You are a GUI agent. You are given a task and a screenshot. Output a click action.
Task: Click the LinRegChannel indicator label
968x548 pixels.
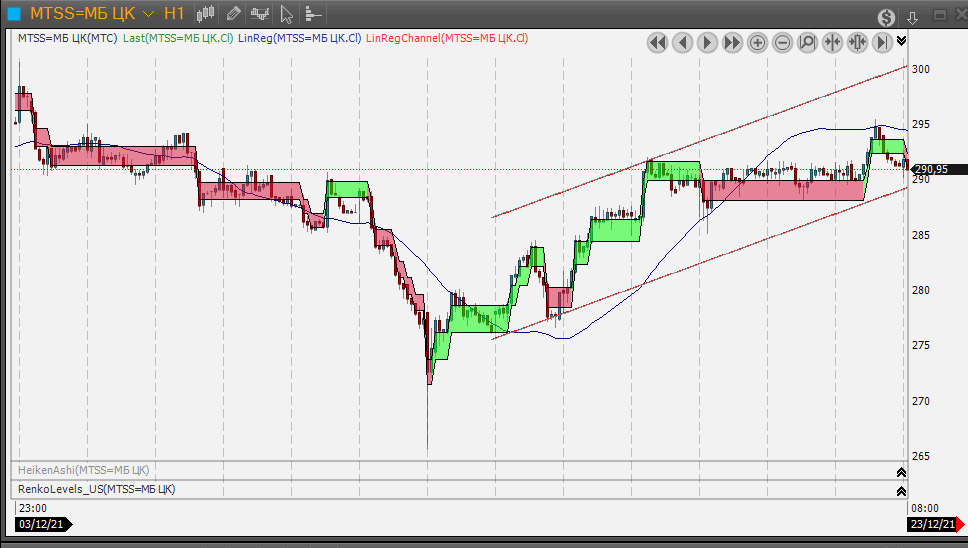pyautogui.click(x=447, y=38)
